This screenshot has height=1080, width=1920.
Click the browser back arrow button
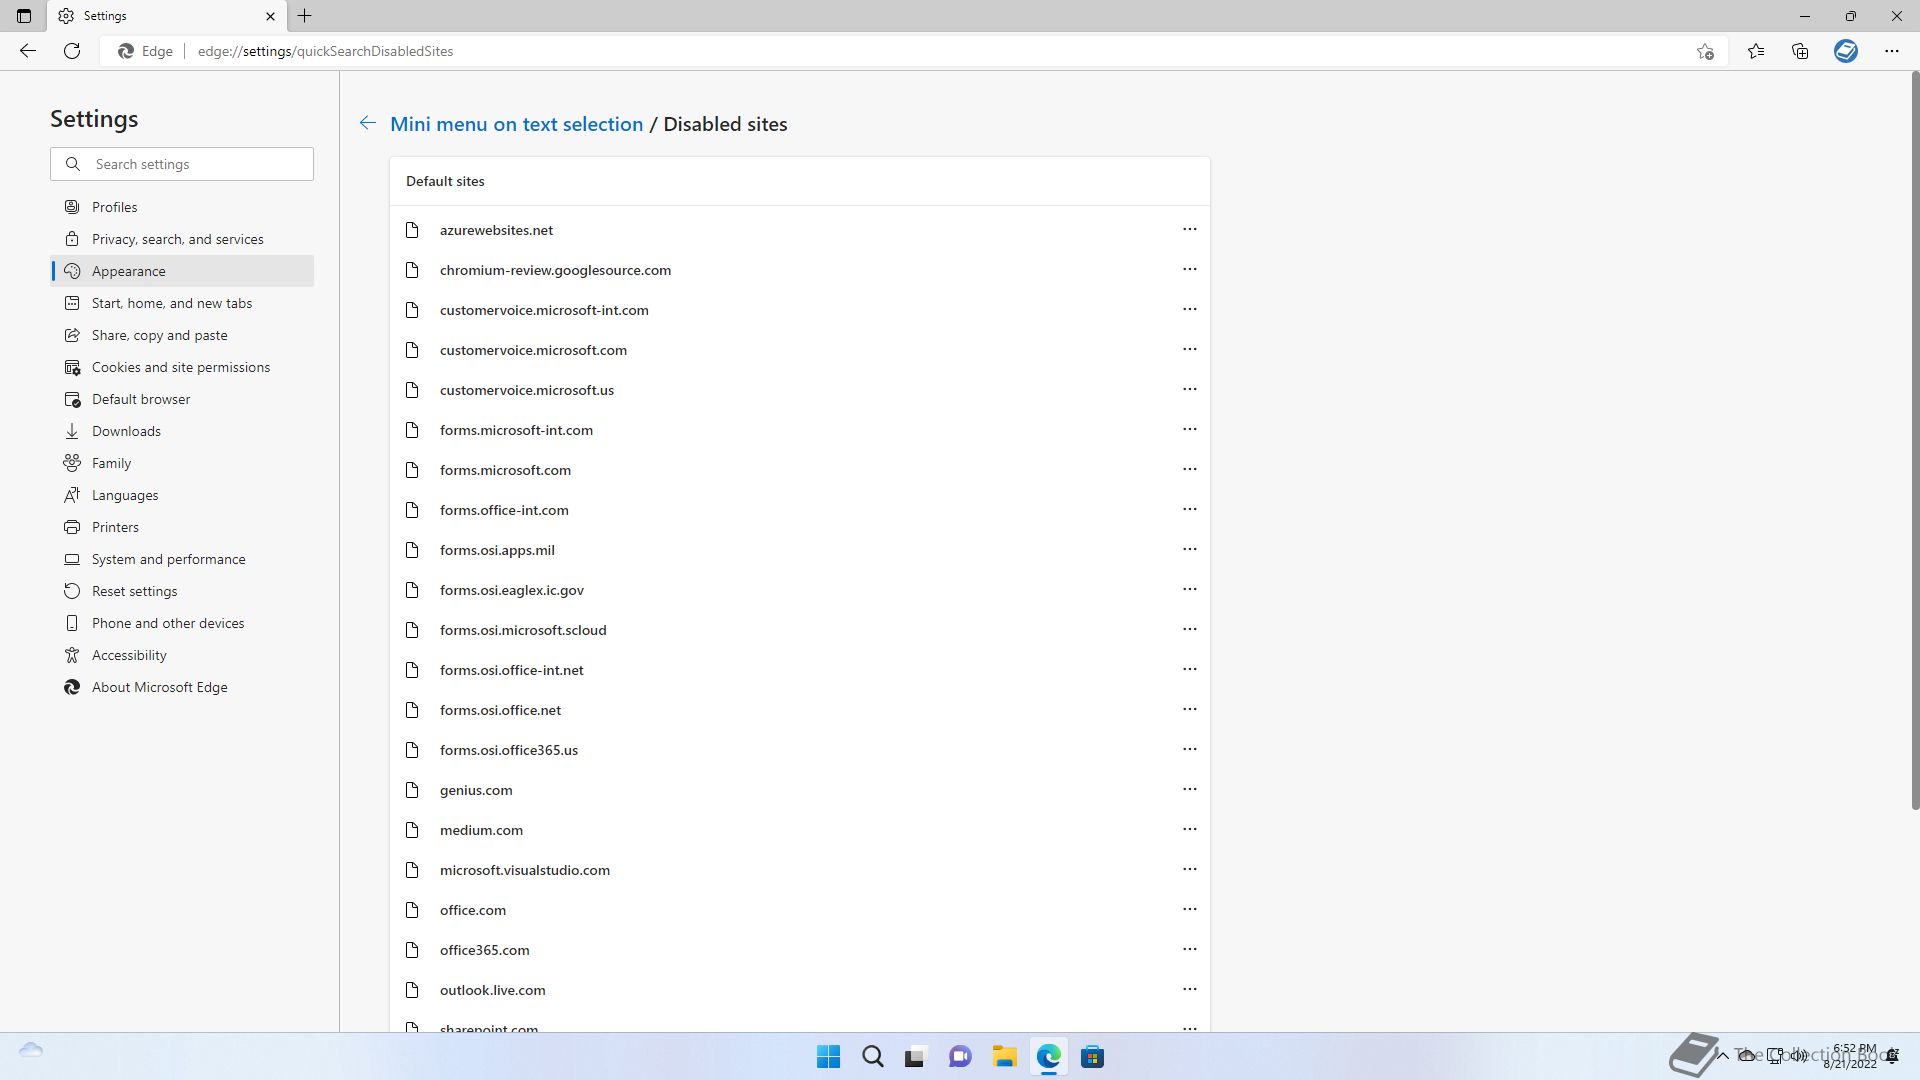pos(28,51)
